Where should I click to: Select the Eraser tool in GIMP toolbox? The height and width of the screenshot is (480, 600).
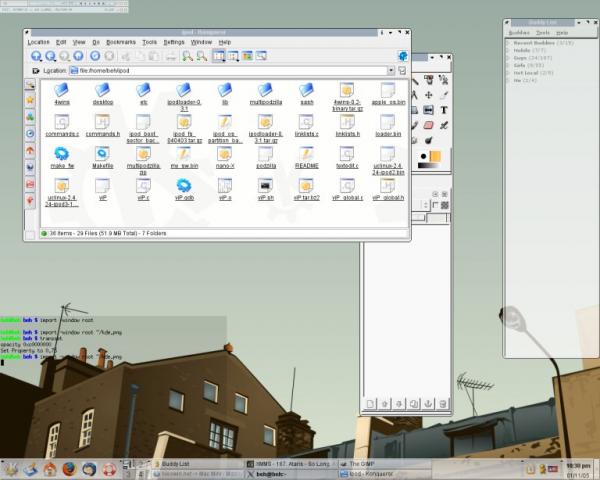pyautogui.click(x=429, y=125)
